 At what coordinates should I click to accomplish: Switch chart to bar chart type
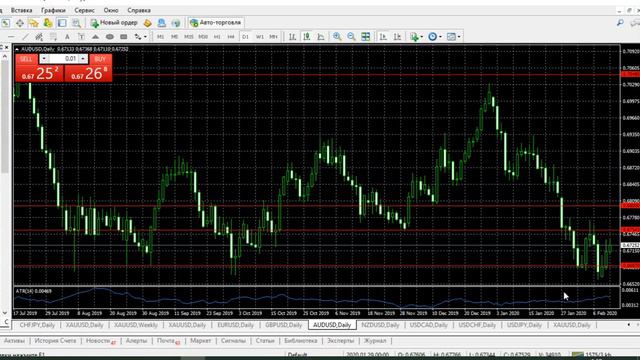tap(292, 37)
